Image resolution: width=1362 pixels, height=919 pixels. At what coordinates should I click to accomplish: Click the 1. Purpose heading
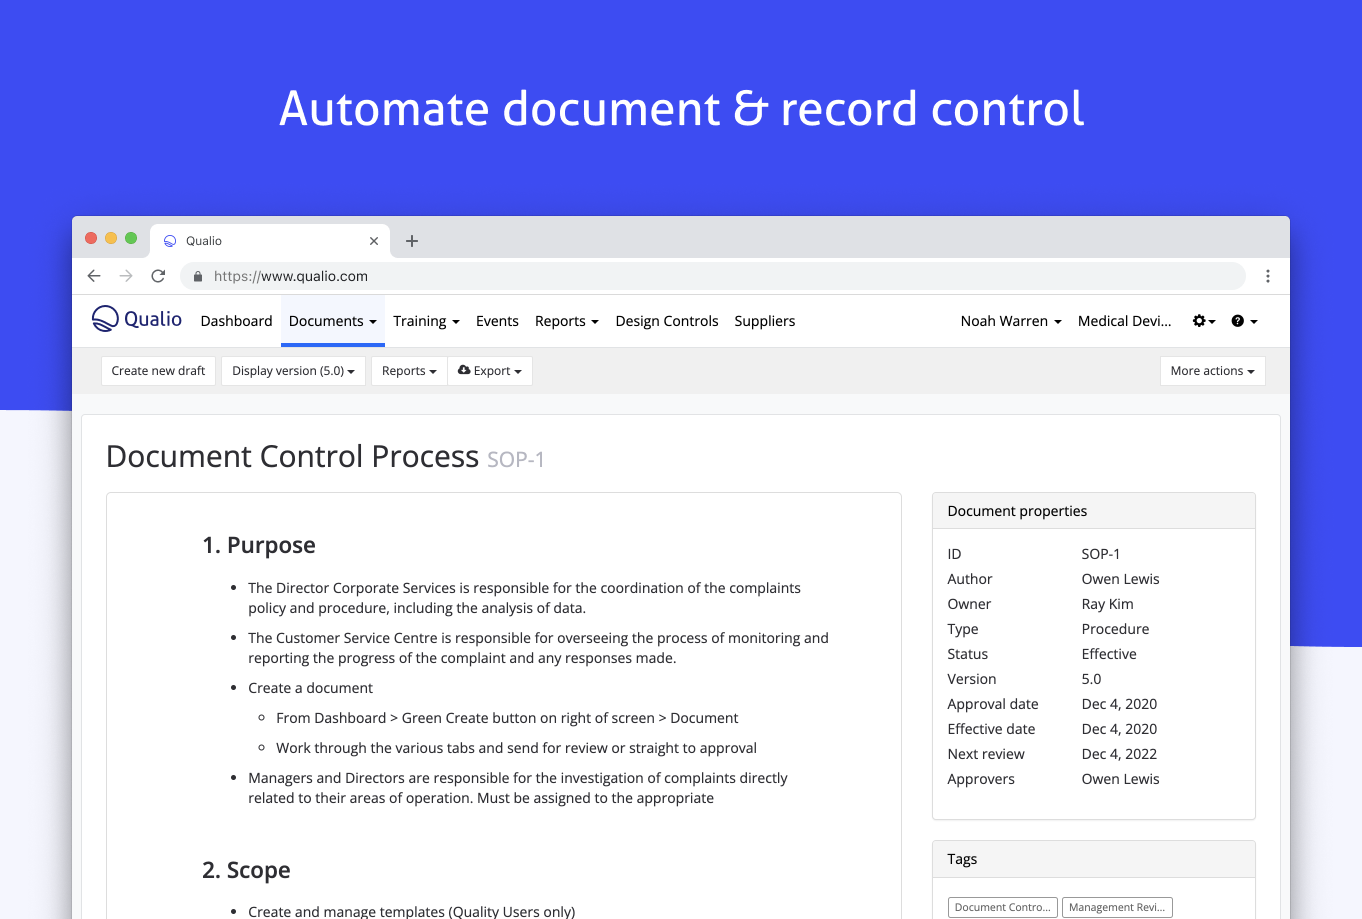pos(259,545)
